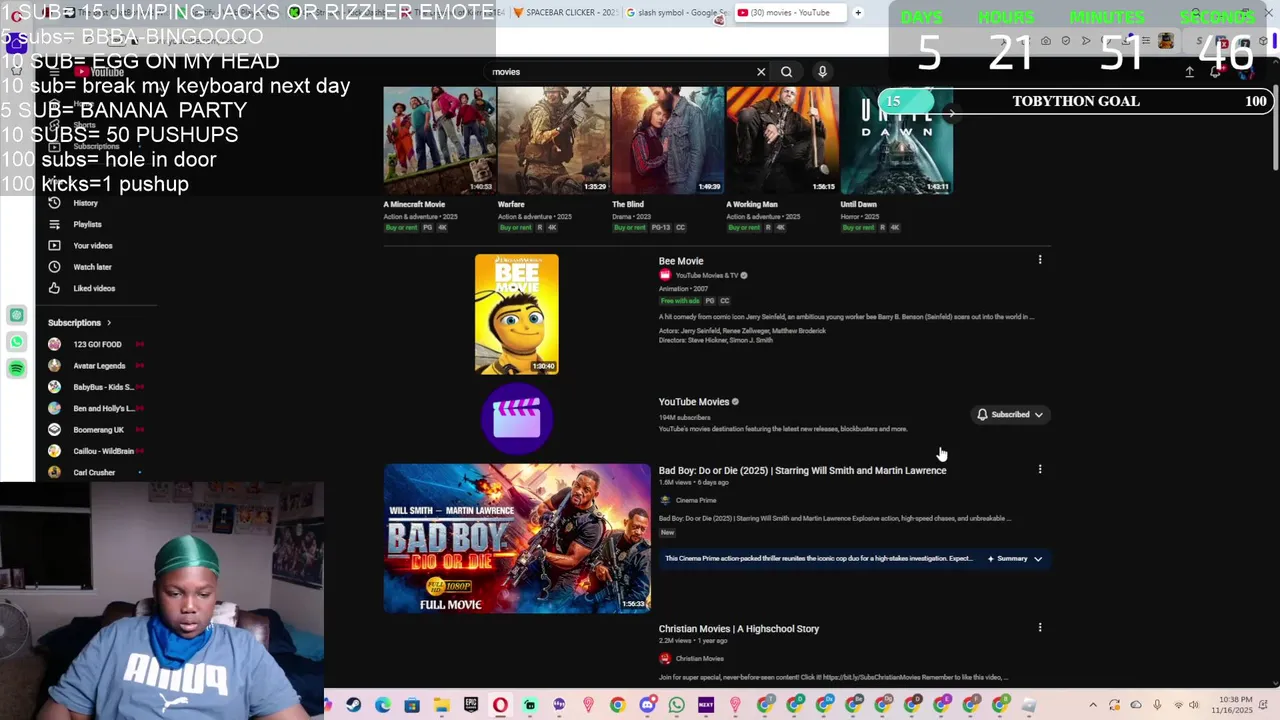Image resolution: width=1280 pixels, height=720 pixels.
Task: Click YouTube Movies & TV channel under Bee Movie
Action: (x=706, y=275)
